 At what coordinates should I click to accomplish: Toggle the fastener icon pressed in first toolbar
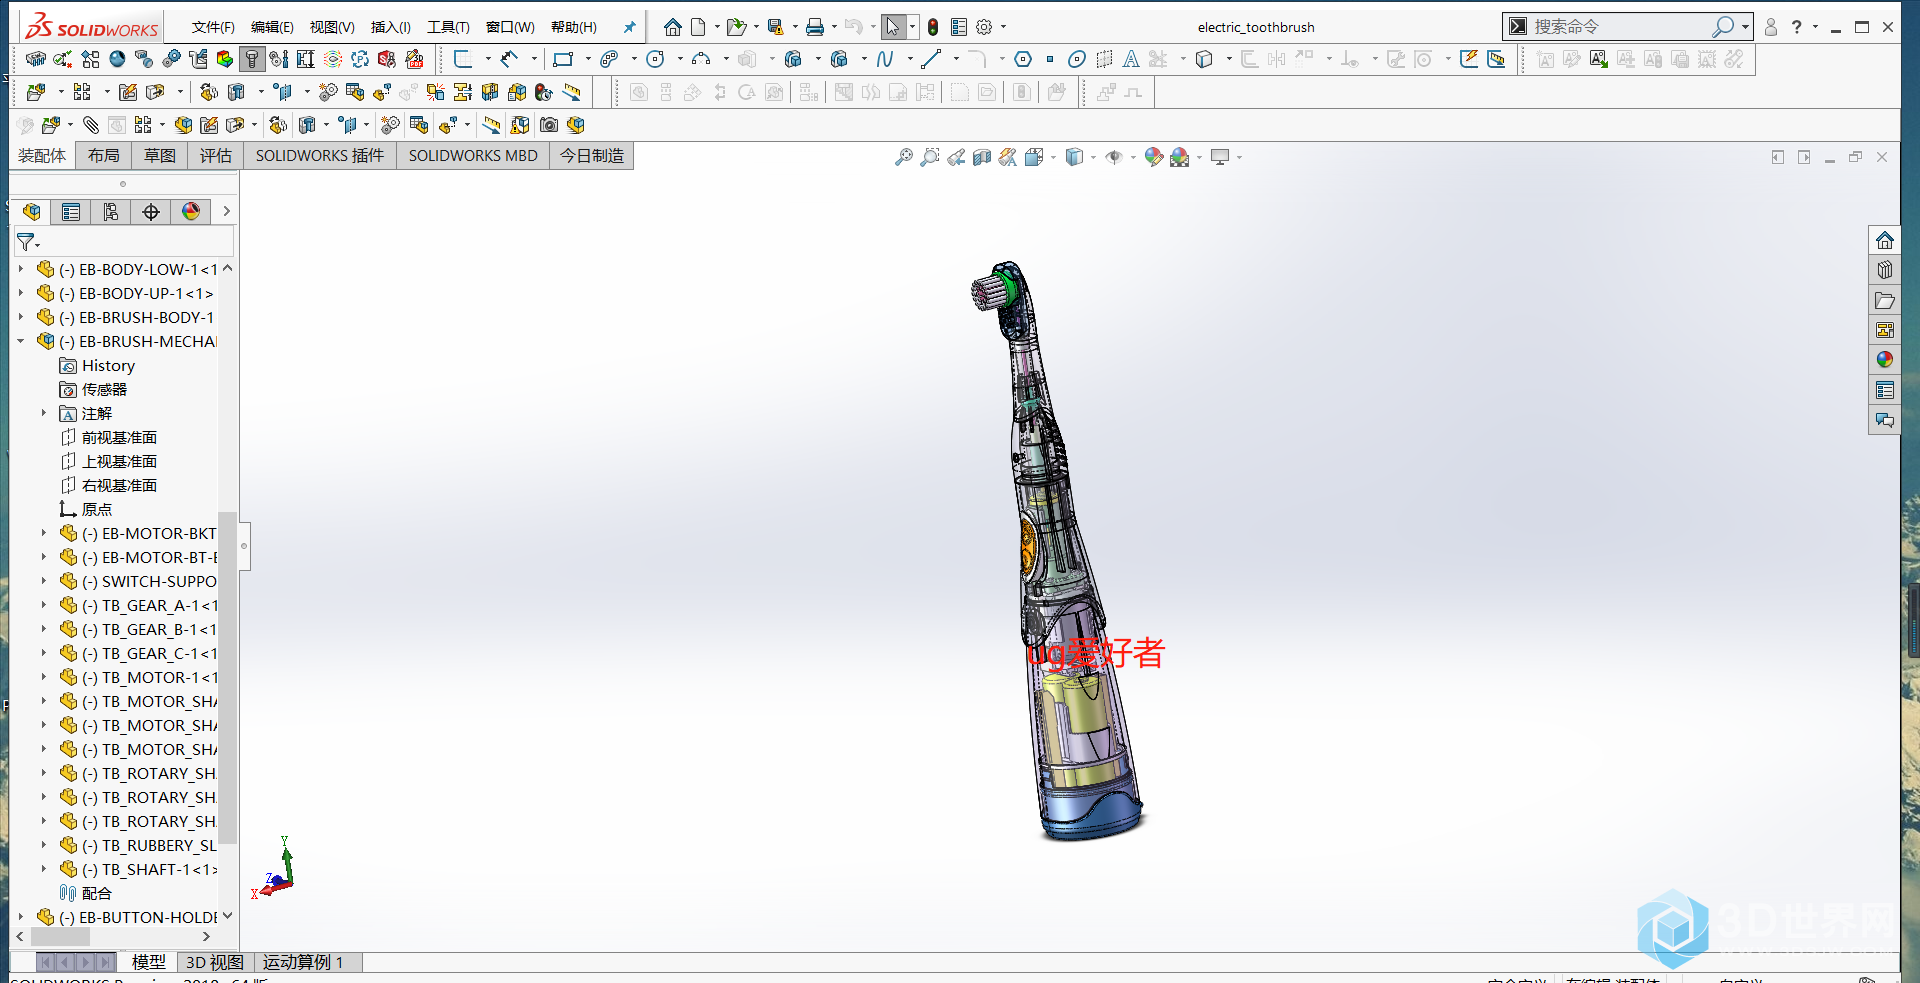pos(252,59)
